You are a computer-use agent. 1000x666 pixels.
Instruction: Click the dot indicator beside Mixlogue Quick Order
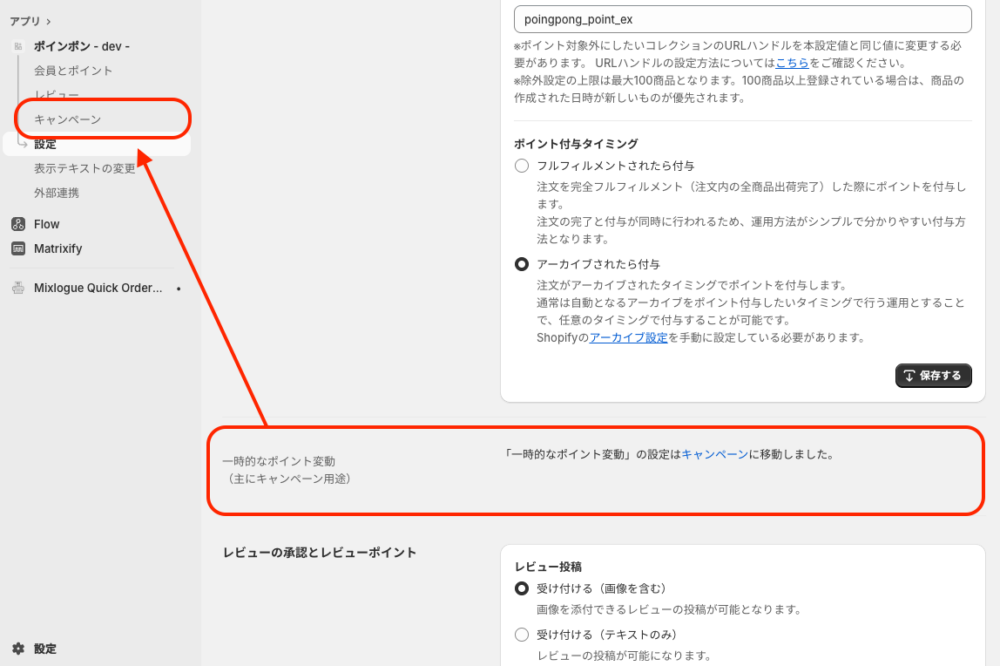pos(178,288)
